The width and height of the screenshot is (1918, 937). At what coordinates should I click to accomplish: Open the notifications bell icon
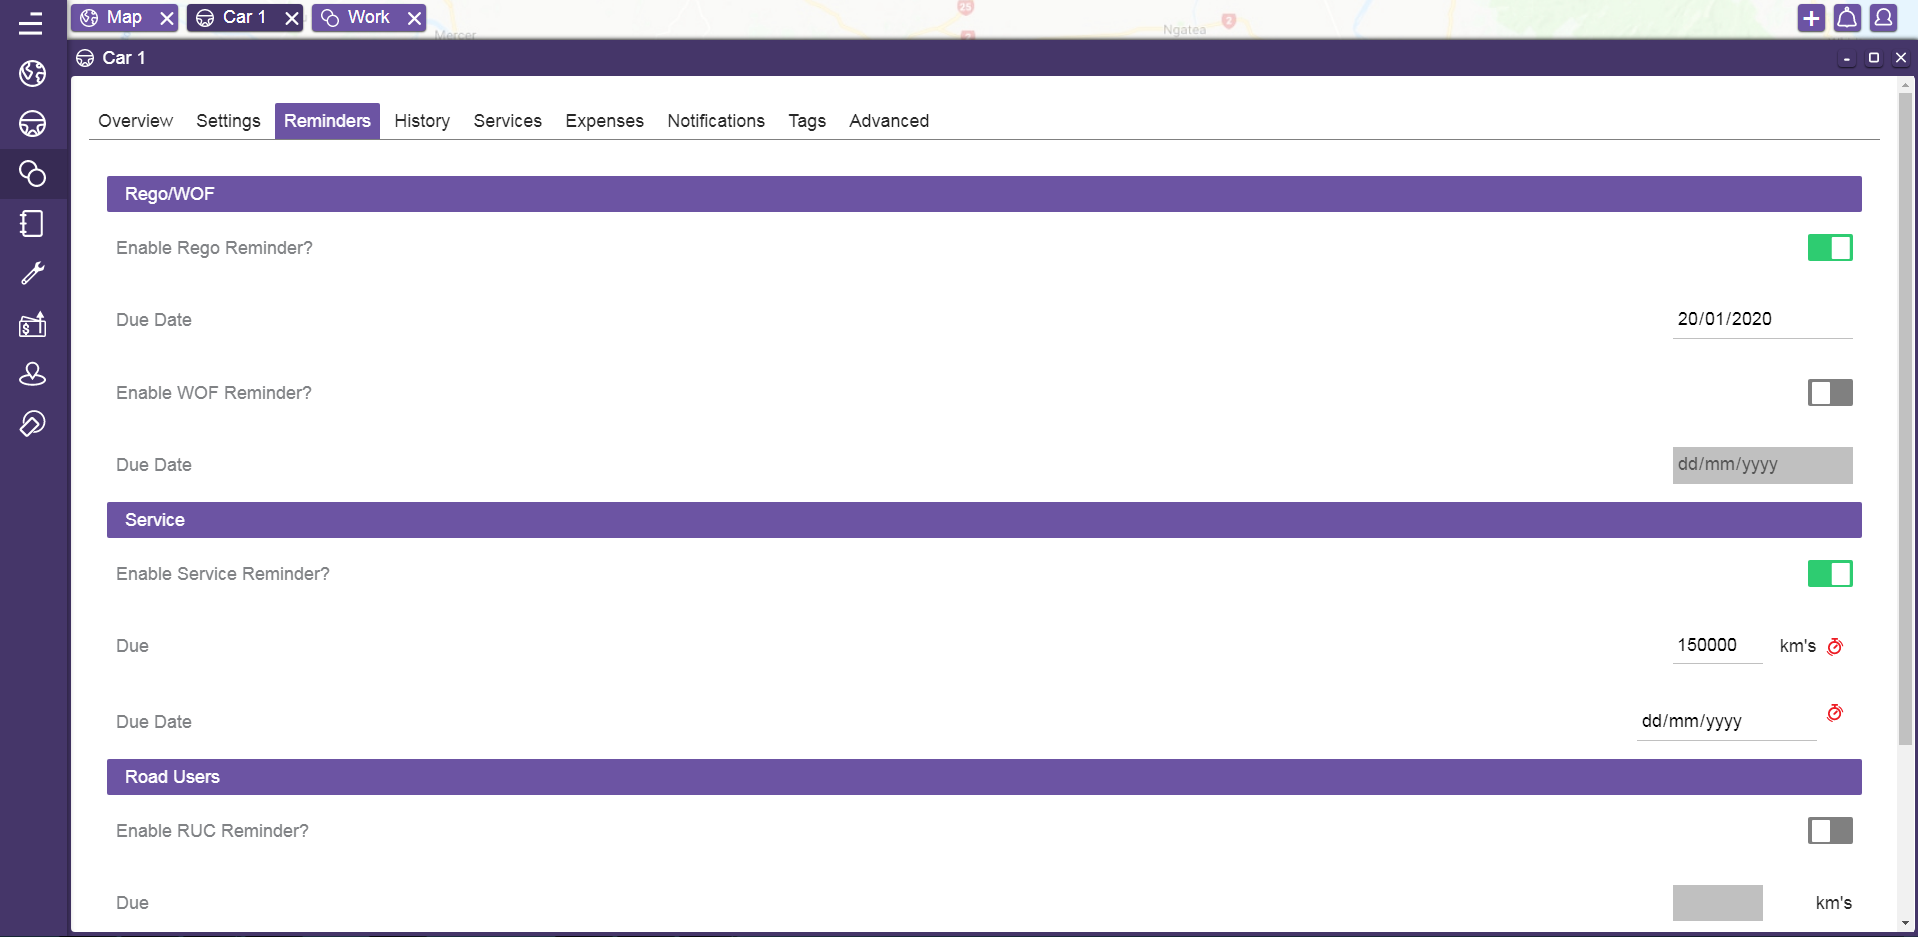click(x=1847, y=18)
